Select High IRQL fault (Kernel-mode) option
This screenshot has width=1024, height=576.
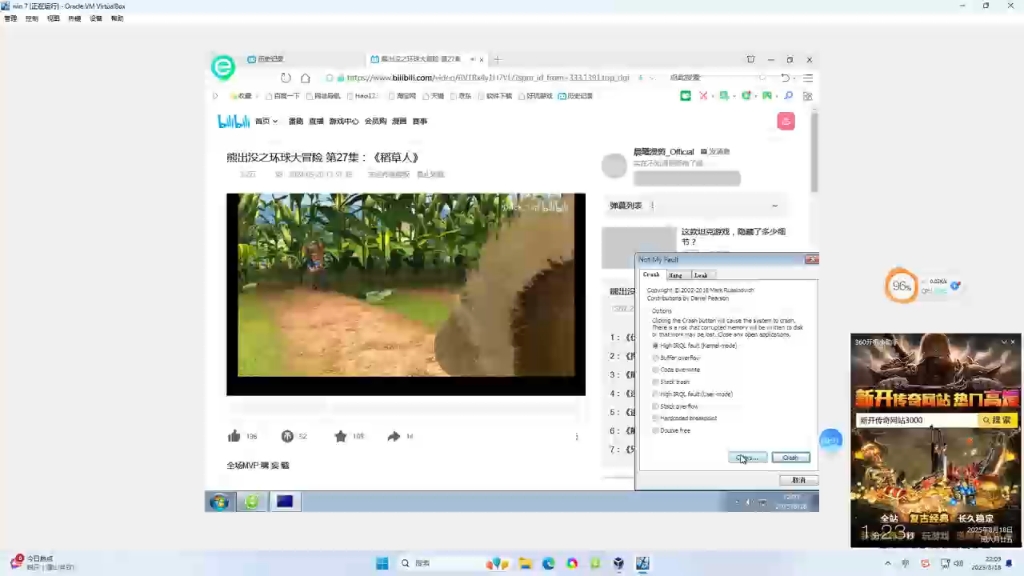[x=695, y=345]
